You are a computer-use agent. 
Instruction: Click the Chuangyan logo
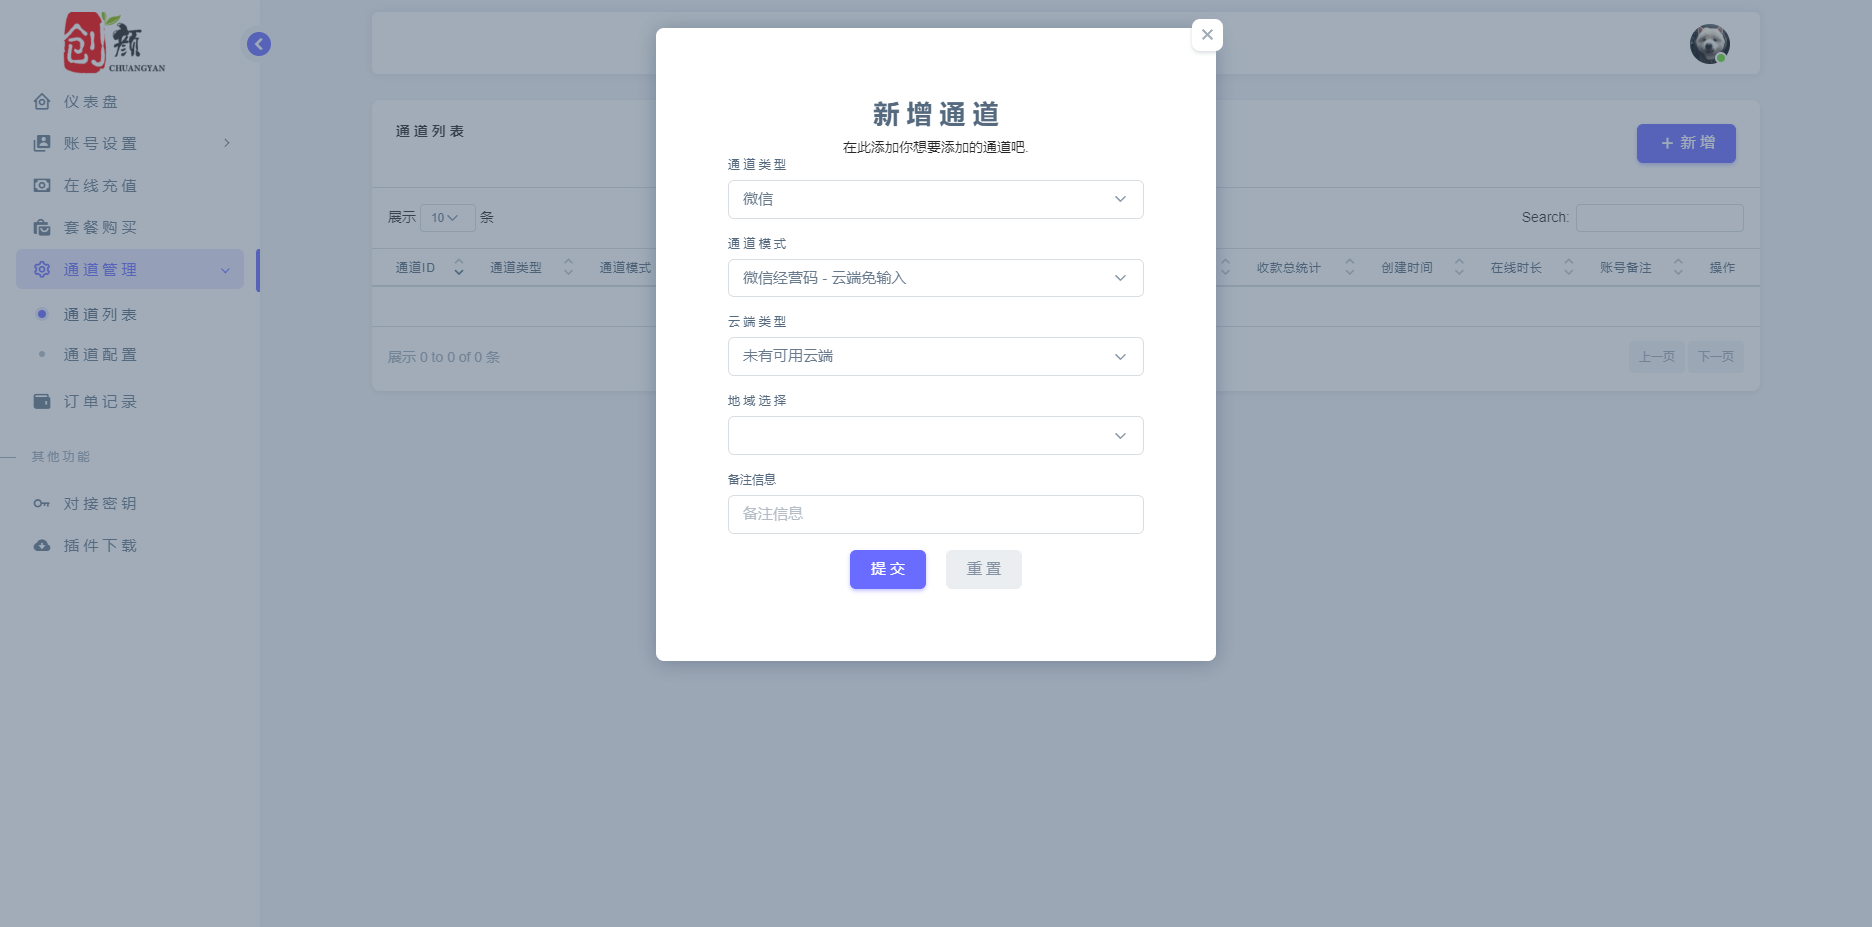pyautogui.click(x=114, y=43)
